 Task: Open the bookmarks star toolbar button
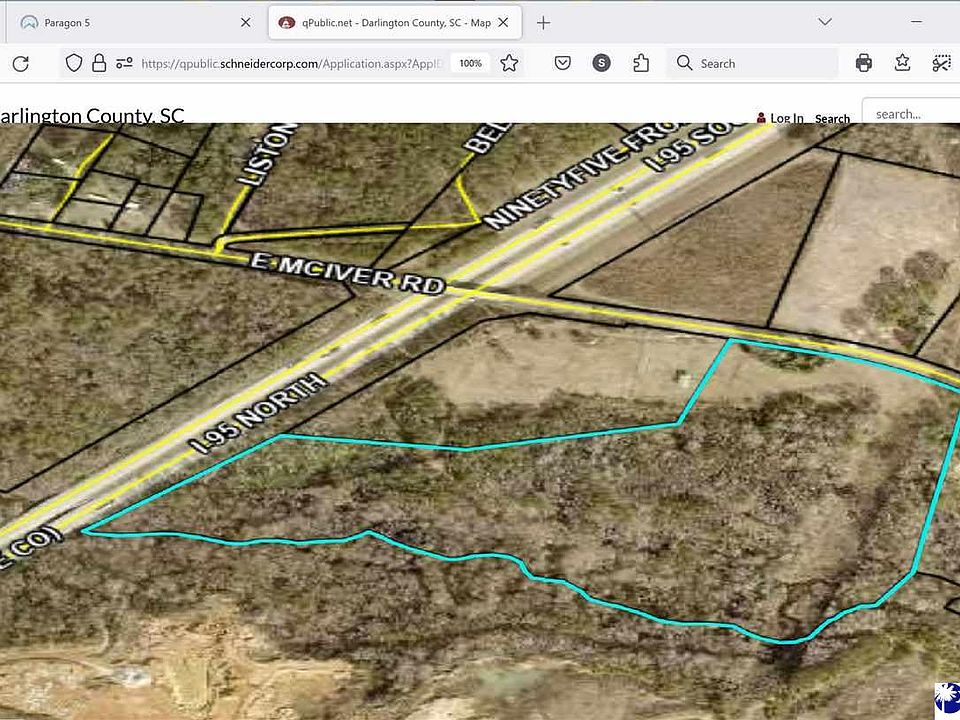pos(903,63)
